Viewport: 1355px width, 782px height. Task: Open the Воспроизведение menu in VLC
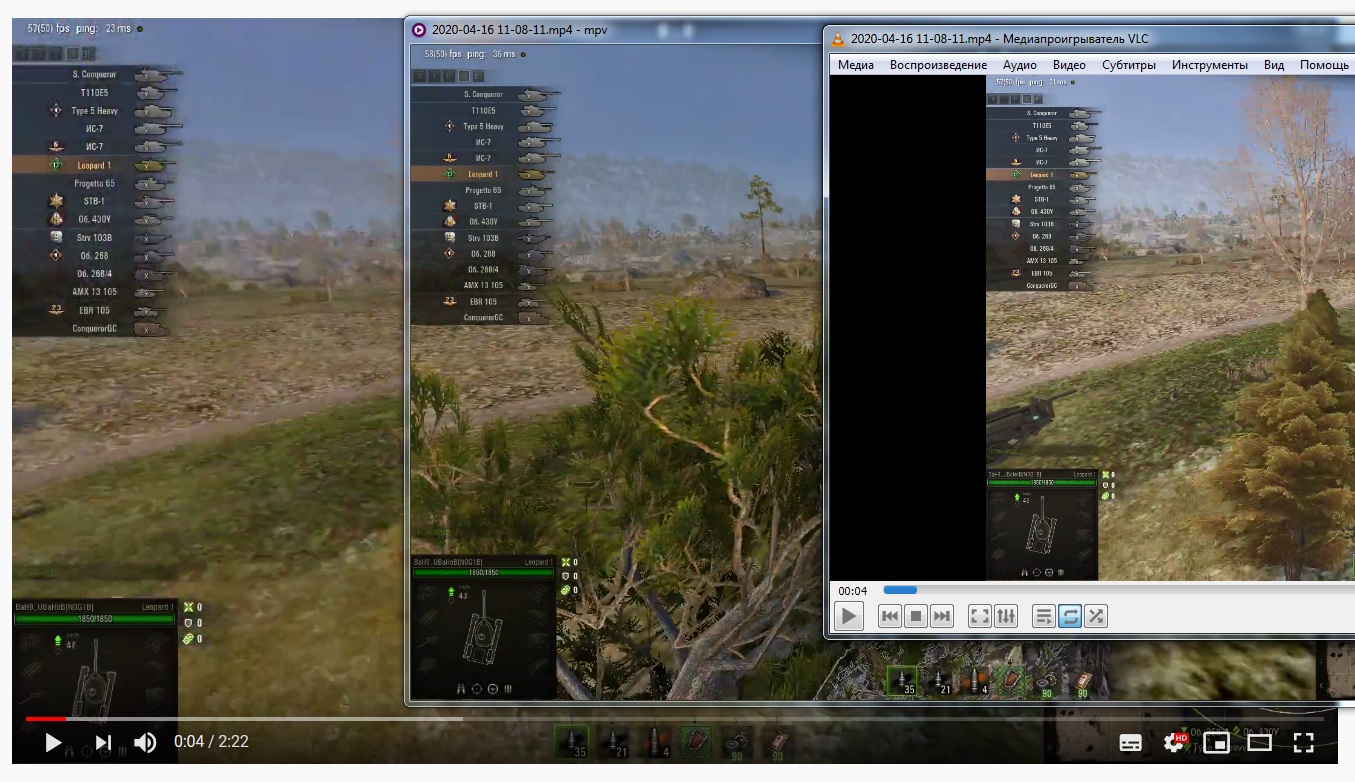point(938,65)
